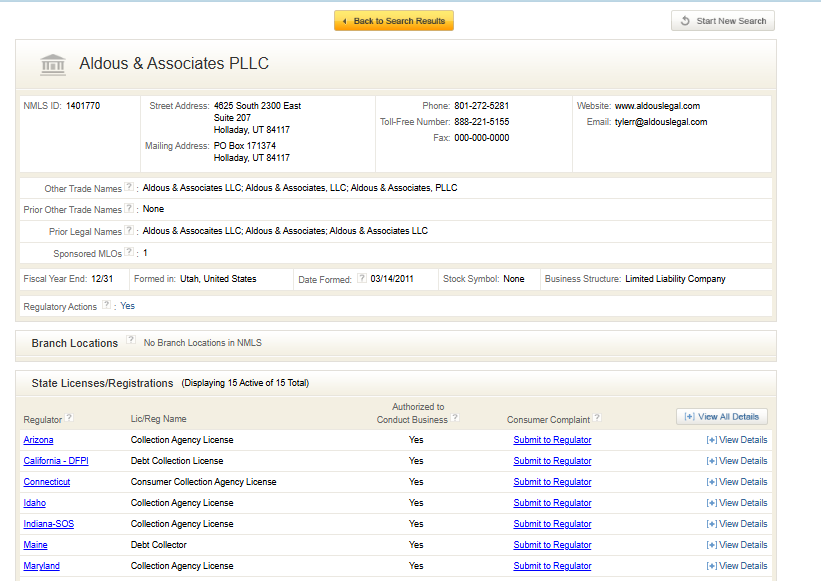
Task: Click Debt Collection License name
Action: point(177,461)
